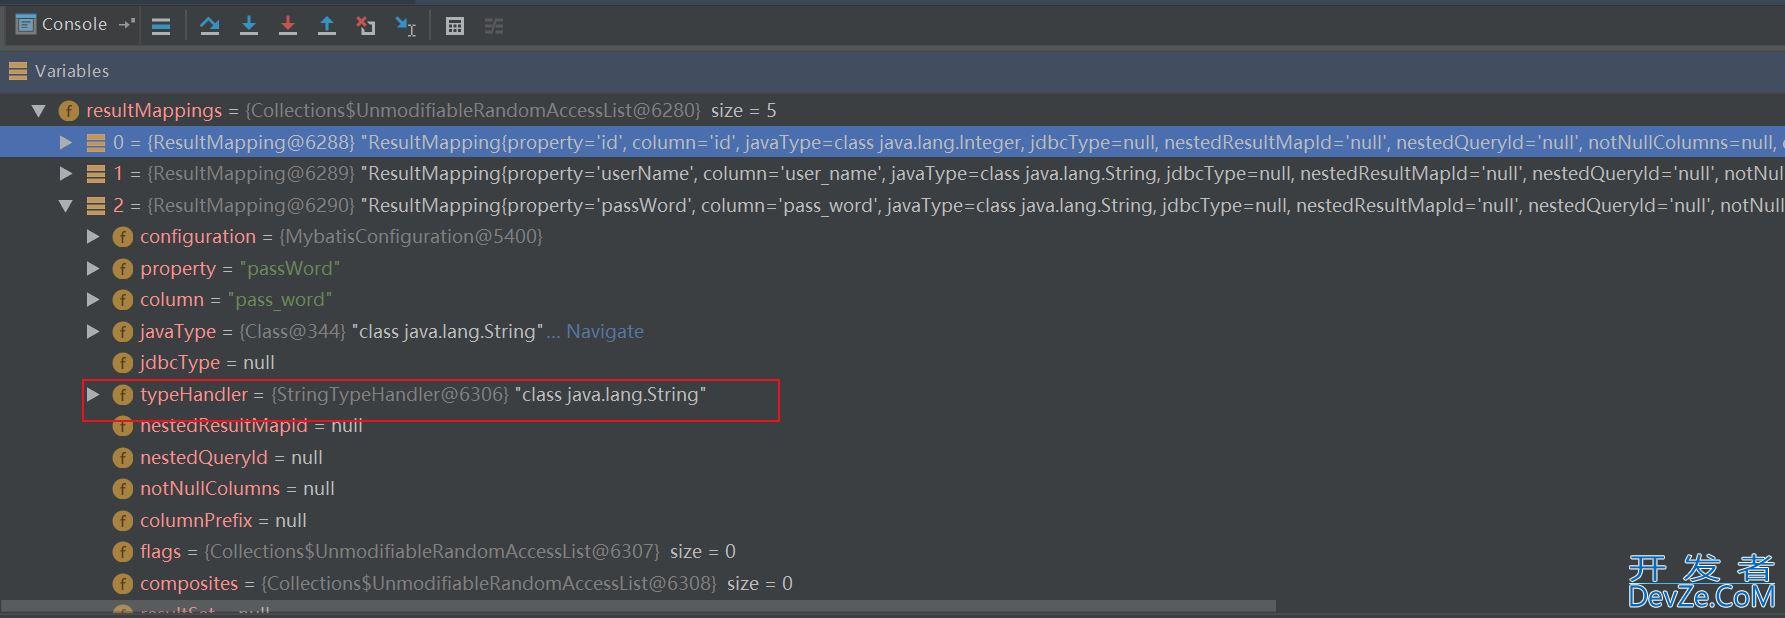Select the highlighted ResultMapping@6288 row text
Screen dimensions: 1785x618
(948, 142)
